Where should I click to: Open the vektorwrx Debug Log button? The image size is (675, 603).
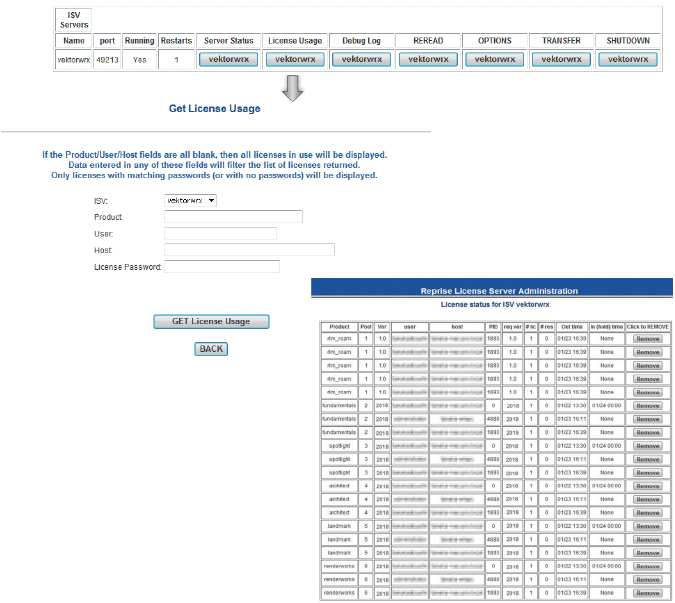[362, 59]
